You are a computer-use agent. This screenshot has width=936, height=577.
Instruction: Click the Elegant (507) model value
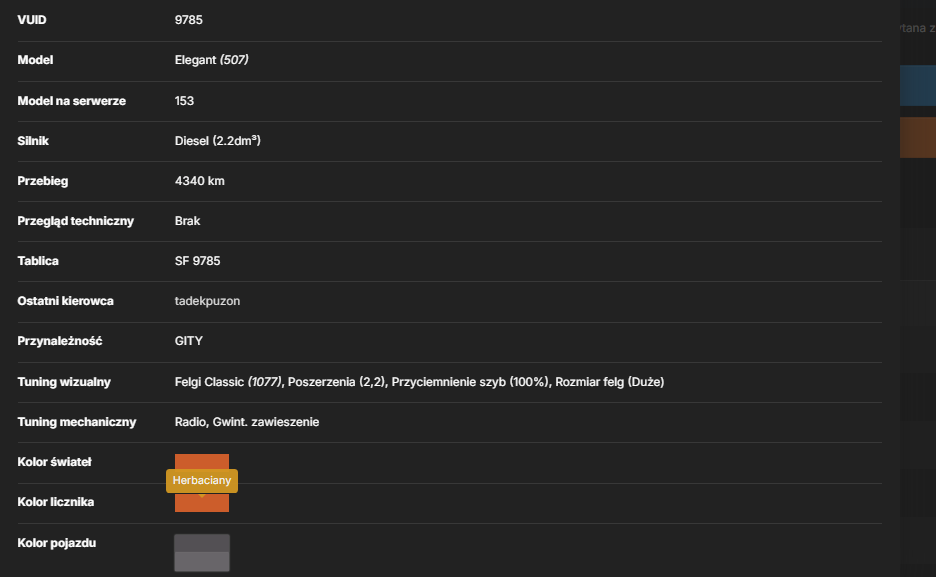[211, 60]
